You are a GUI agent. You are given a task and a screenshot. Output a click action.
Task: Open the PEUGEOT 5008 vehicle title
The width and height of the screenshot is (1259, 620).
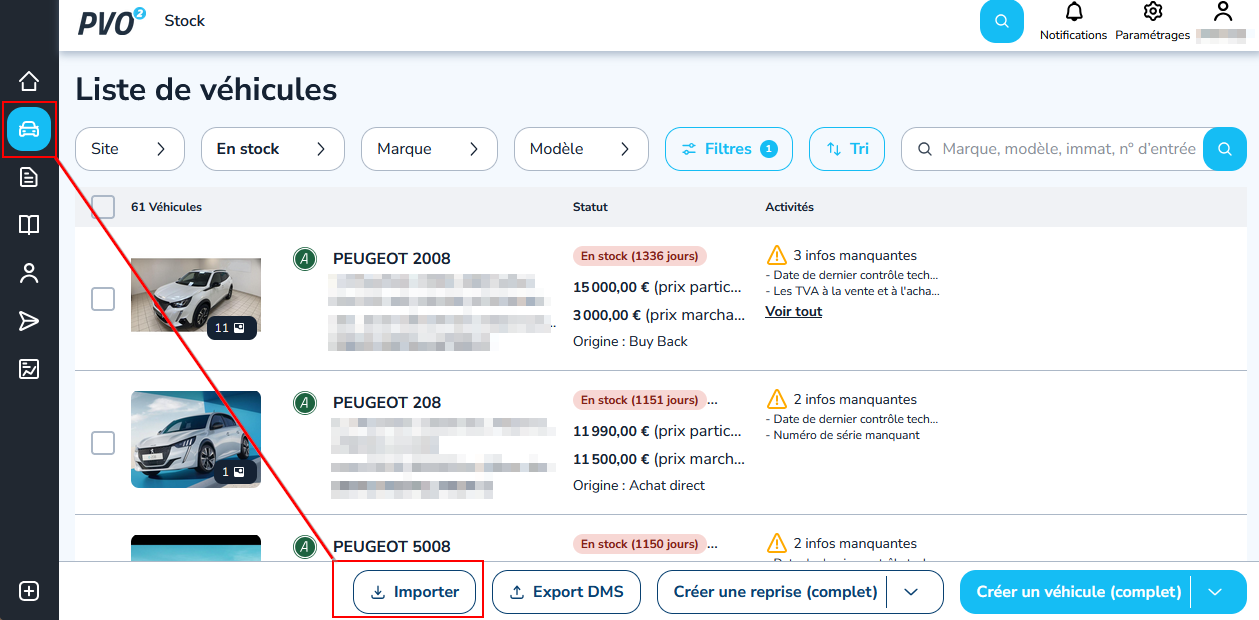coord(392,547)
